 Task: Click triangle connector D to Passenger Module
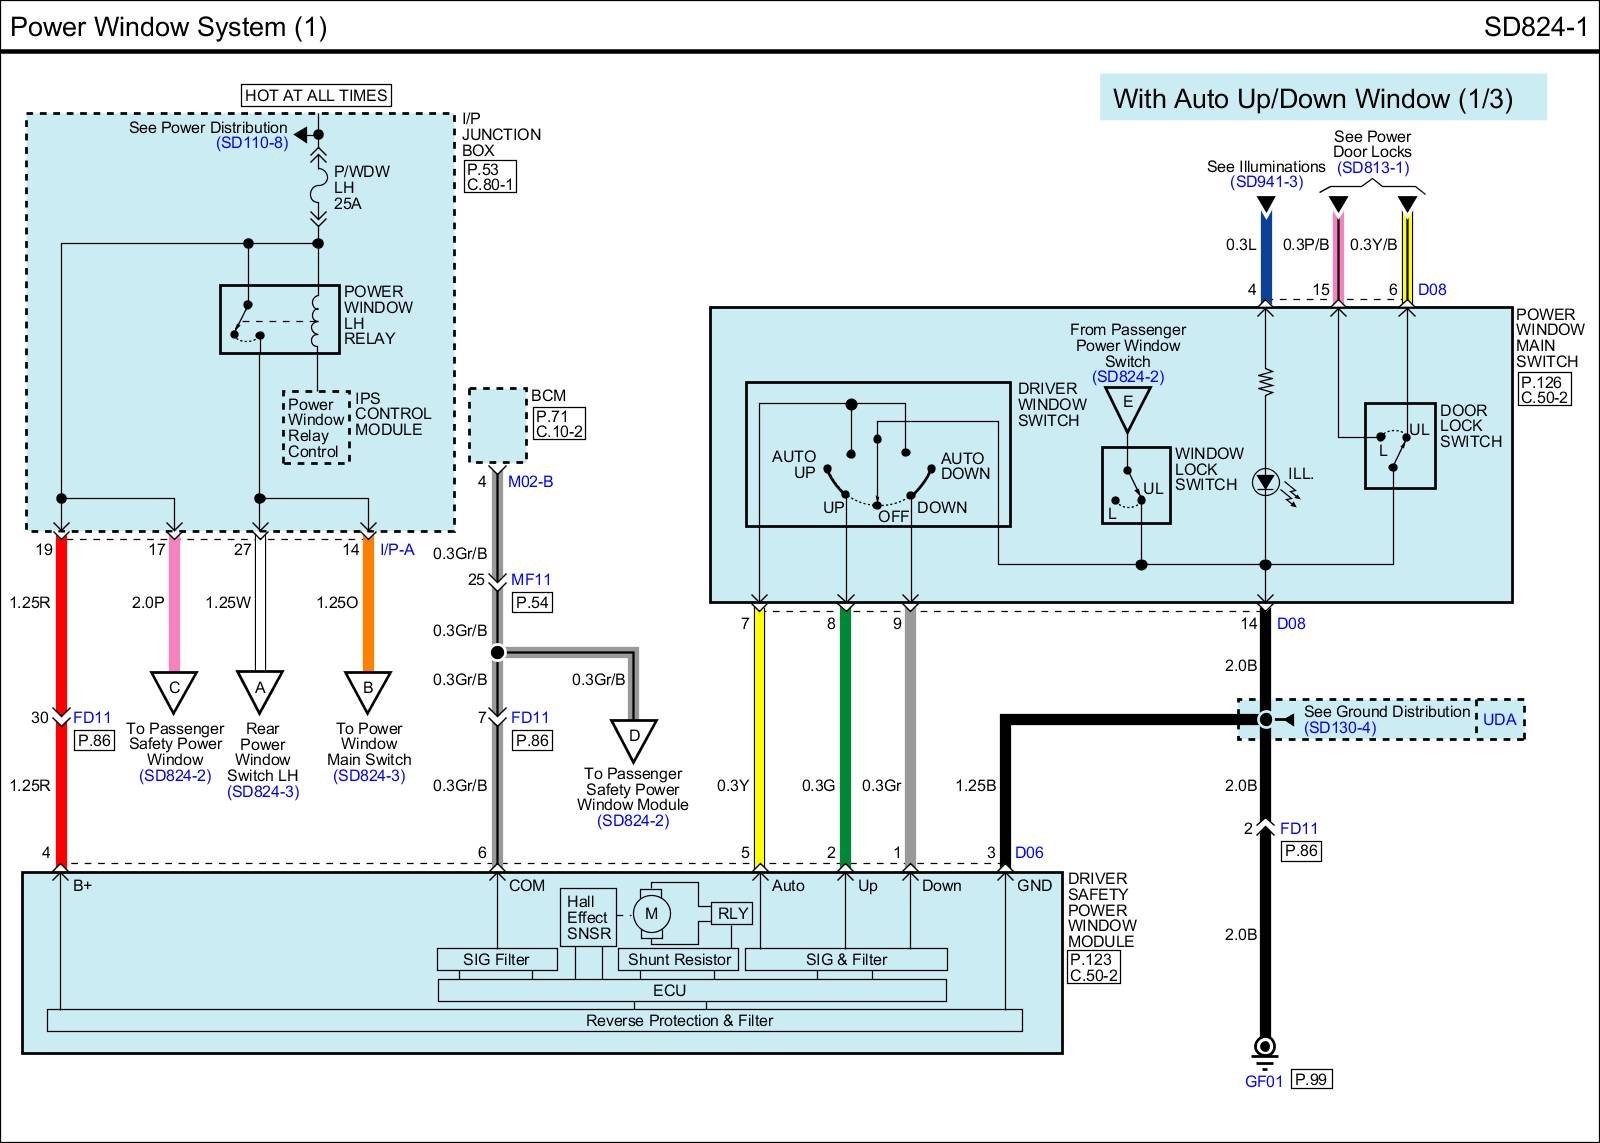(x=634, y=738)
